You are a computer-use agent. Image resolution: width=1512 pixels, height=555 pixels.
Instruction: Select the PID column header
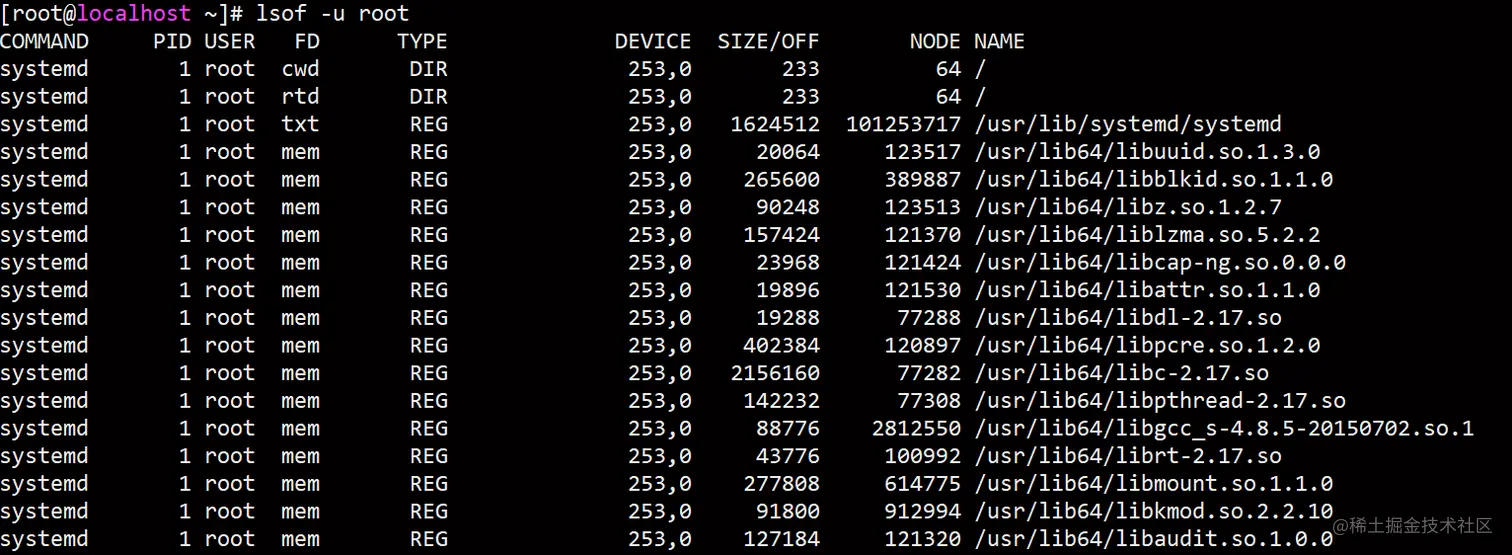pos(172,42)
